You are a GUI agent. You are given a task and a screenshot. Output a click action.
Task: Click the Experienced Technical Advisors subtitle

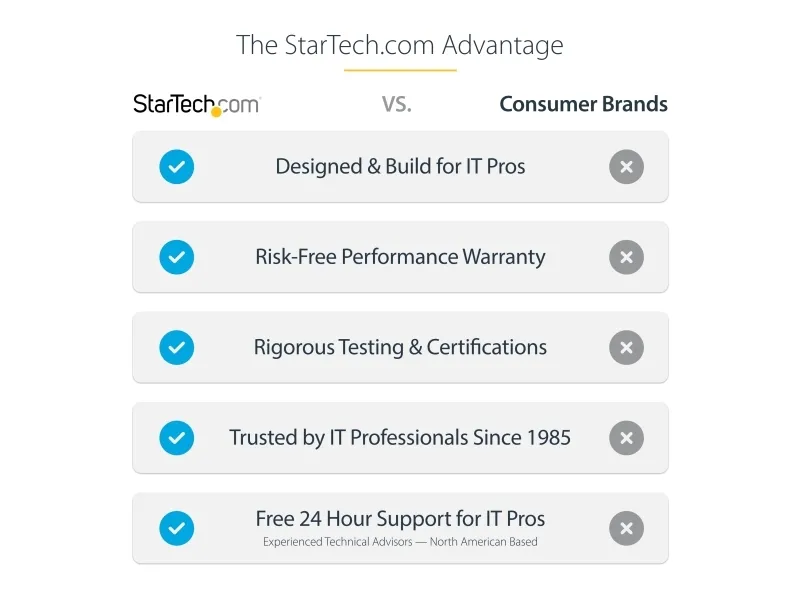[400, 542]
